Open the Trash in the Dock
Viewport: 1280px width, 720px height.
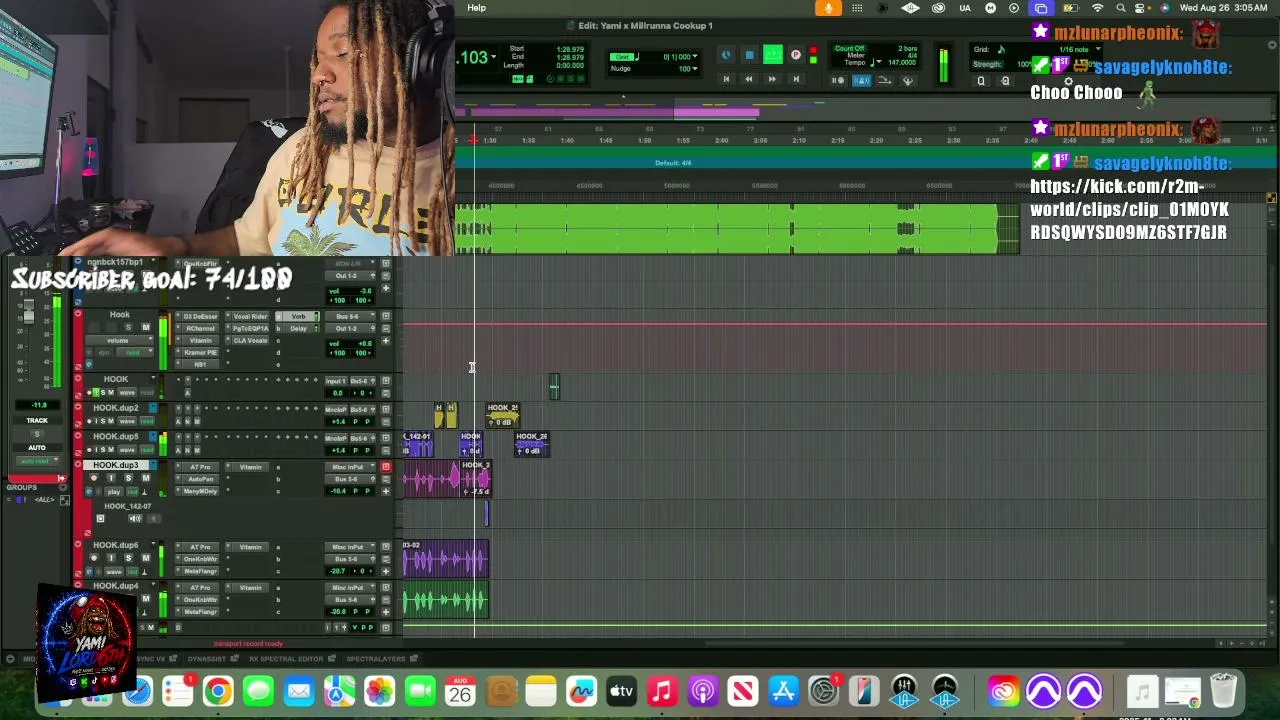pyautogui.click(x=1223, y=691)
